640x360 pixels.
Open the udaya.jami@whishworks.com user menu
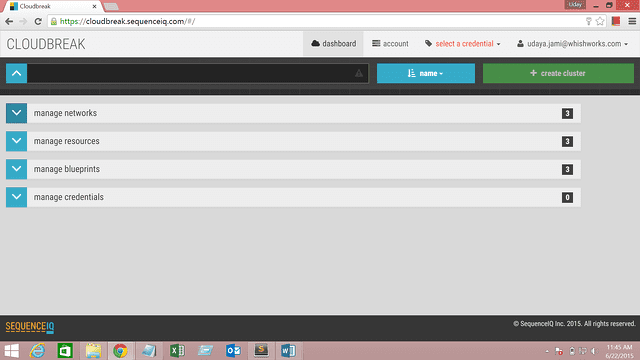click(572, 44)
